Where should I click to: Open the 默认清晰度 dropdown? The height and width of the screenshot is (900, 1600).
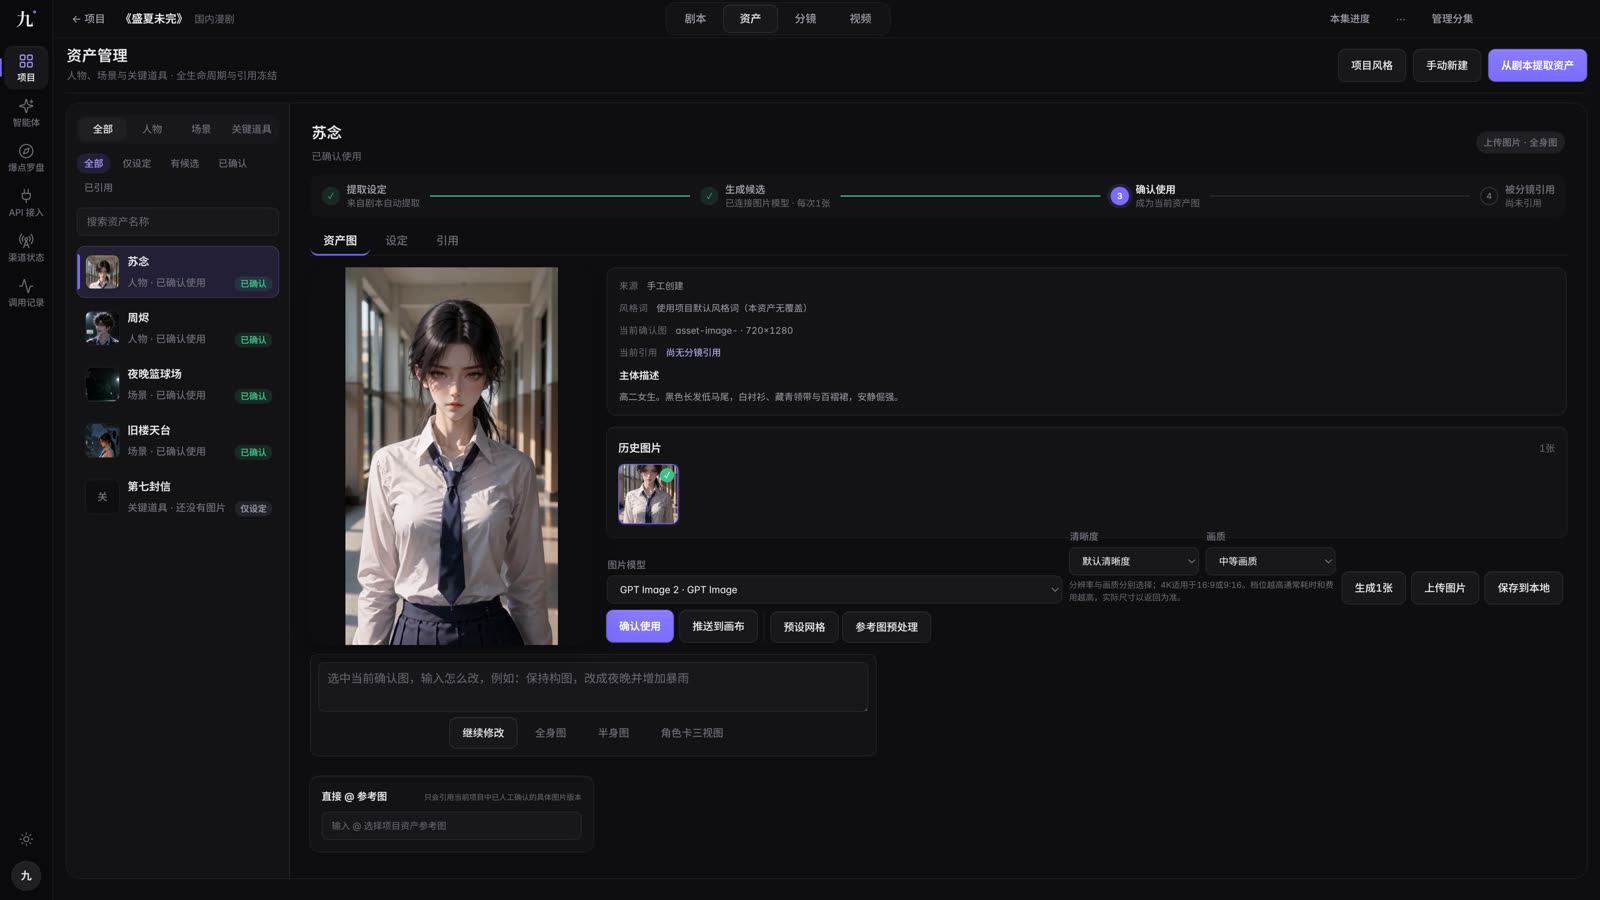click(1133, 561)
